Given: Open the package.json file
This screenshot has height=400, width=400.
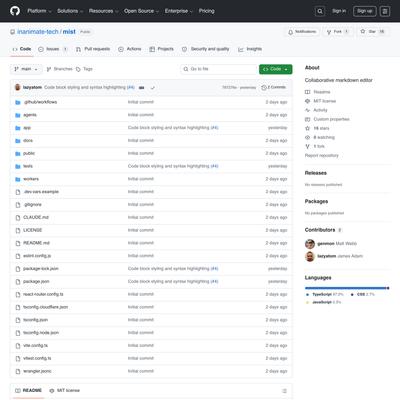Looking at the screenshot, I should point(36,282).
